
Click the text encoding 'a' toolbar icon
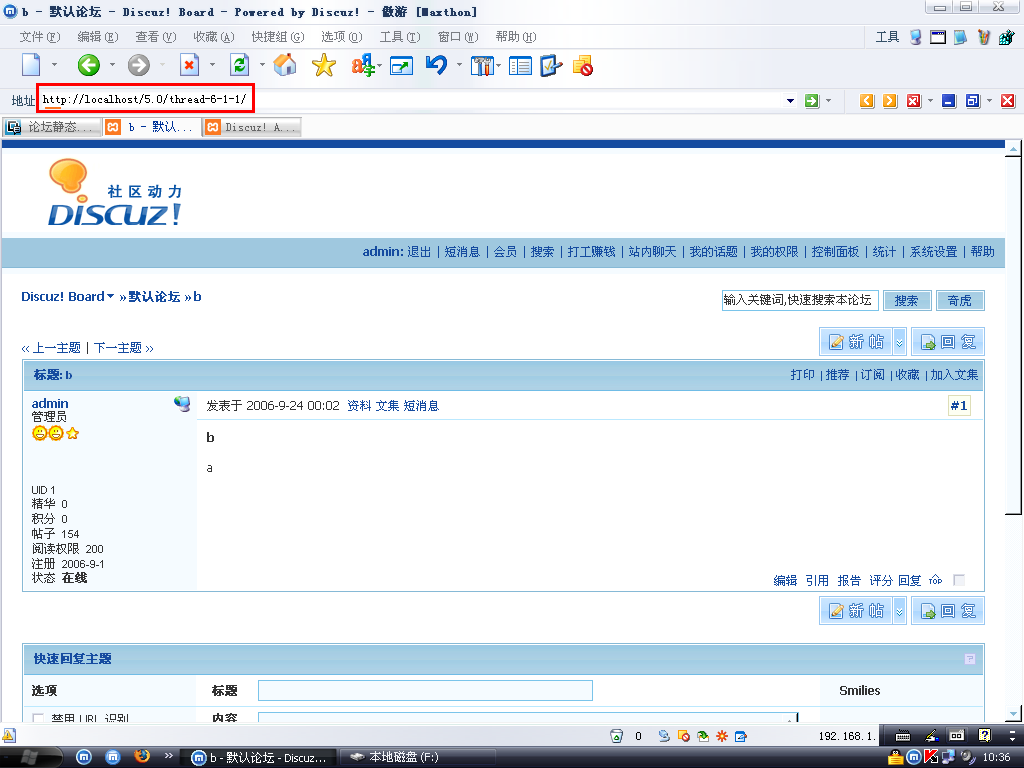coord(363,65)
